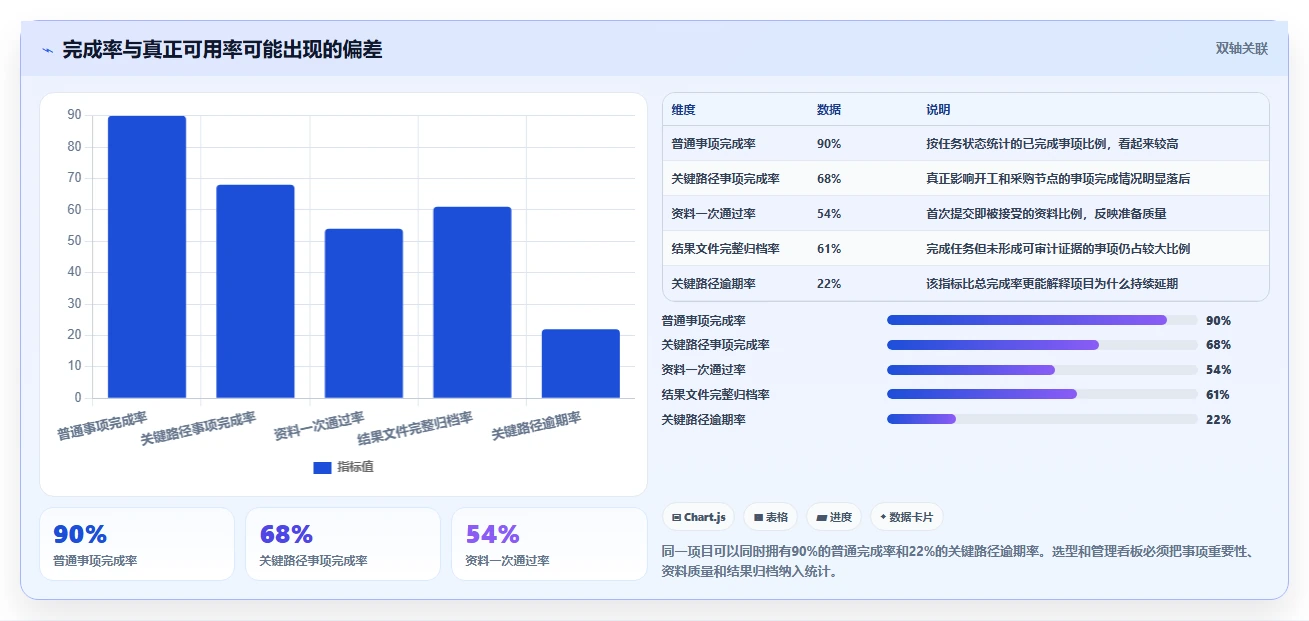Click the 普通事项完成率 progress bar
Image resolution: width=1309 pixels, height=621 pixels.
[x=1042, y=320]
